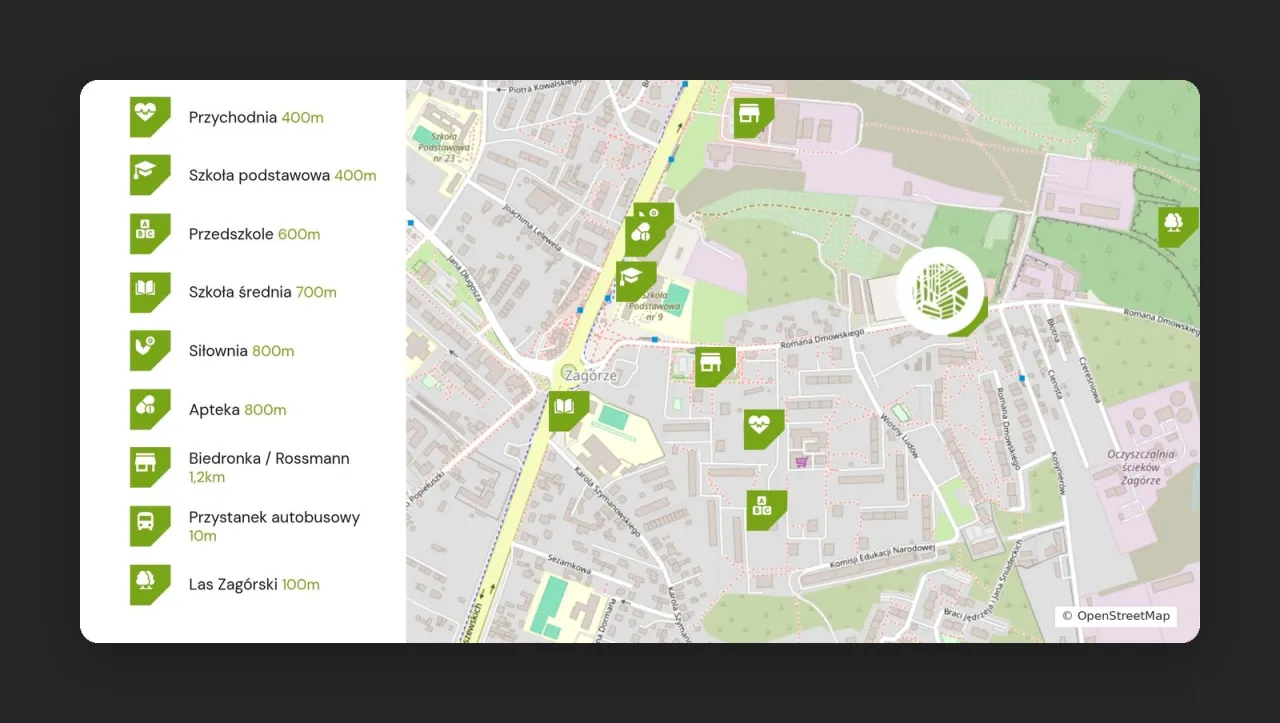Open the book marker near Zagórze roundabout
The image size is (1280, 723).
click(x=568, y=411)
